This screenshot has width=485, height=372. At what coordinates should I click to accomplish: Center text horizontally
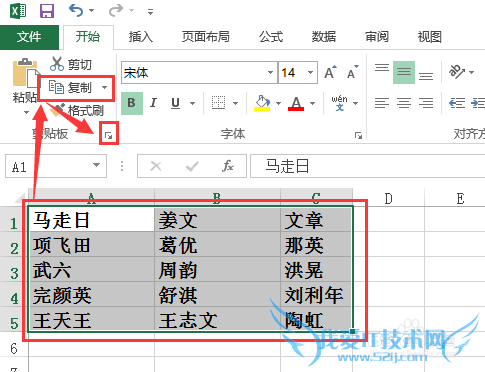tap(404, 103)
